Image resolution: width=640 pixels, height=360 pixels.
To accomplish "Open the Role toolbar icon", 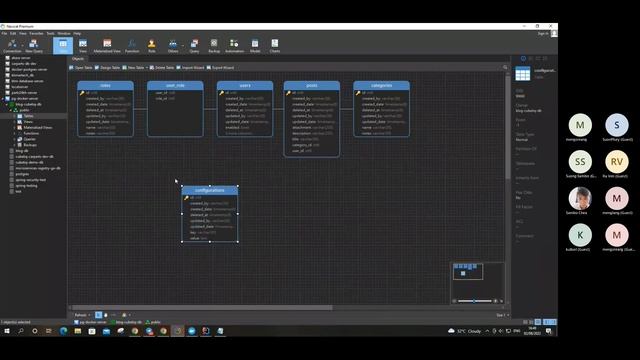I will coord(151,46).
